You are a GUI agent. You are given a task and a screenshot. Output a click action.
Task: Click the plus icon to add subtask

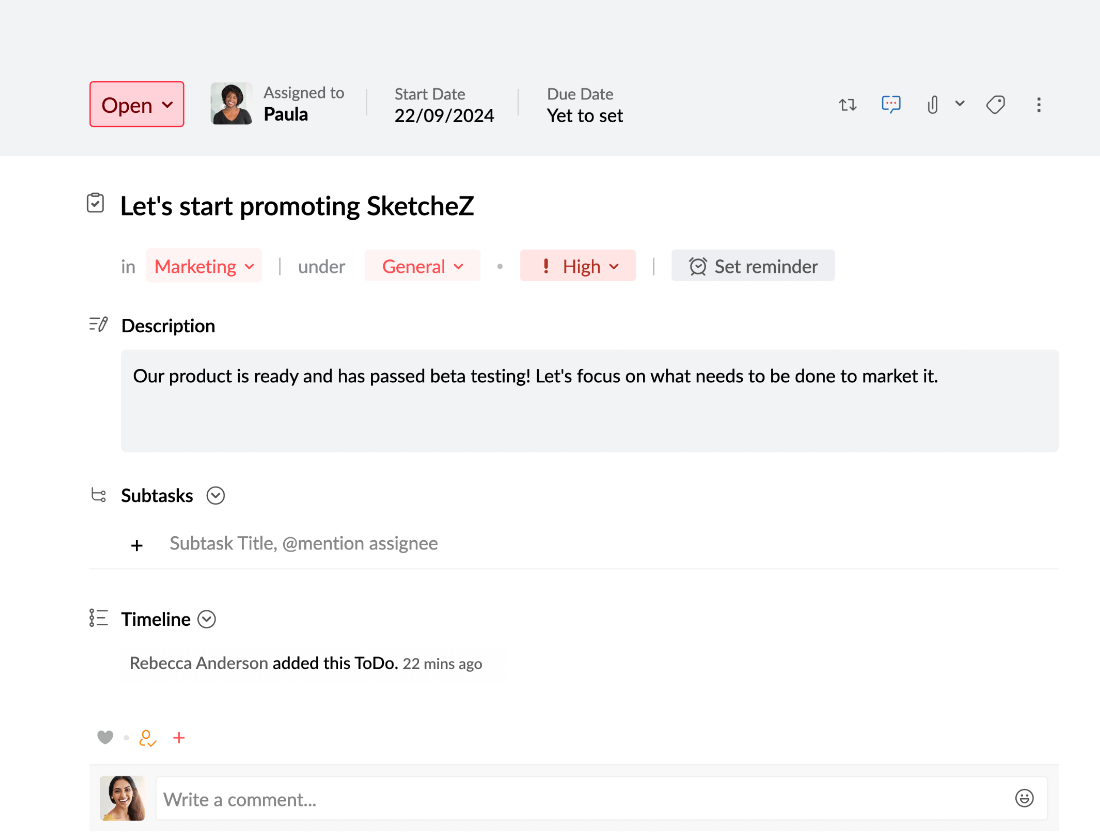point(137,545)
